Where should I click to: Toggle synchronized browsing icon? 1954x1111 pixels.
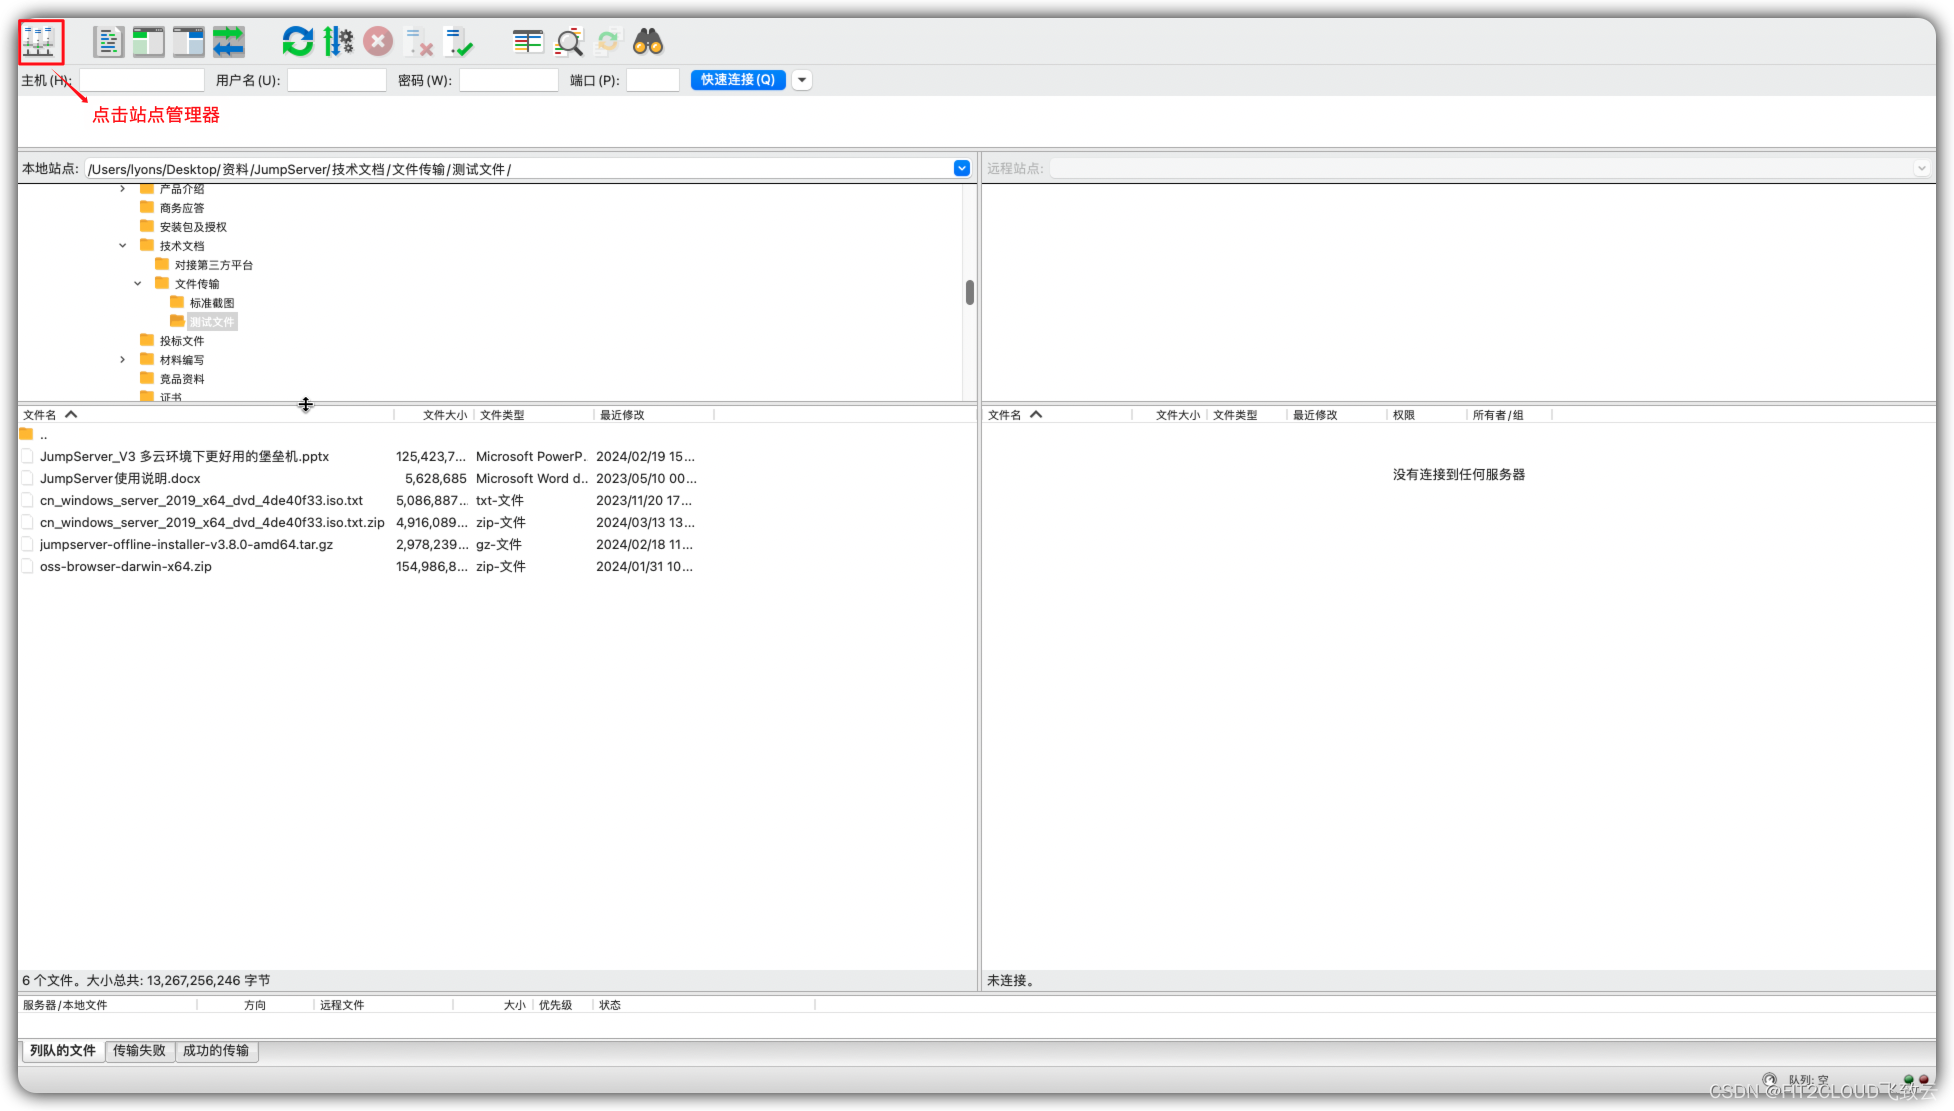(x=608, y=42)
